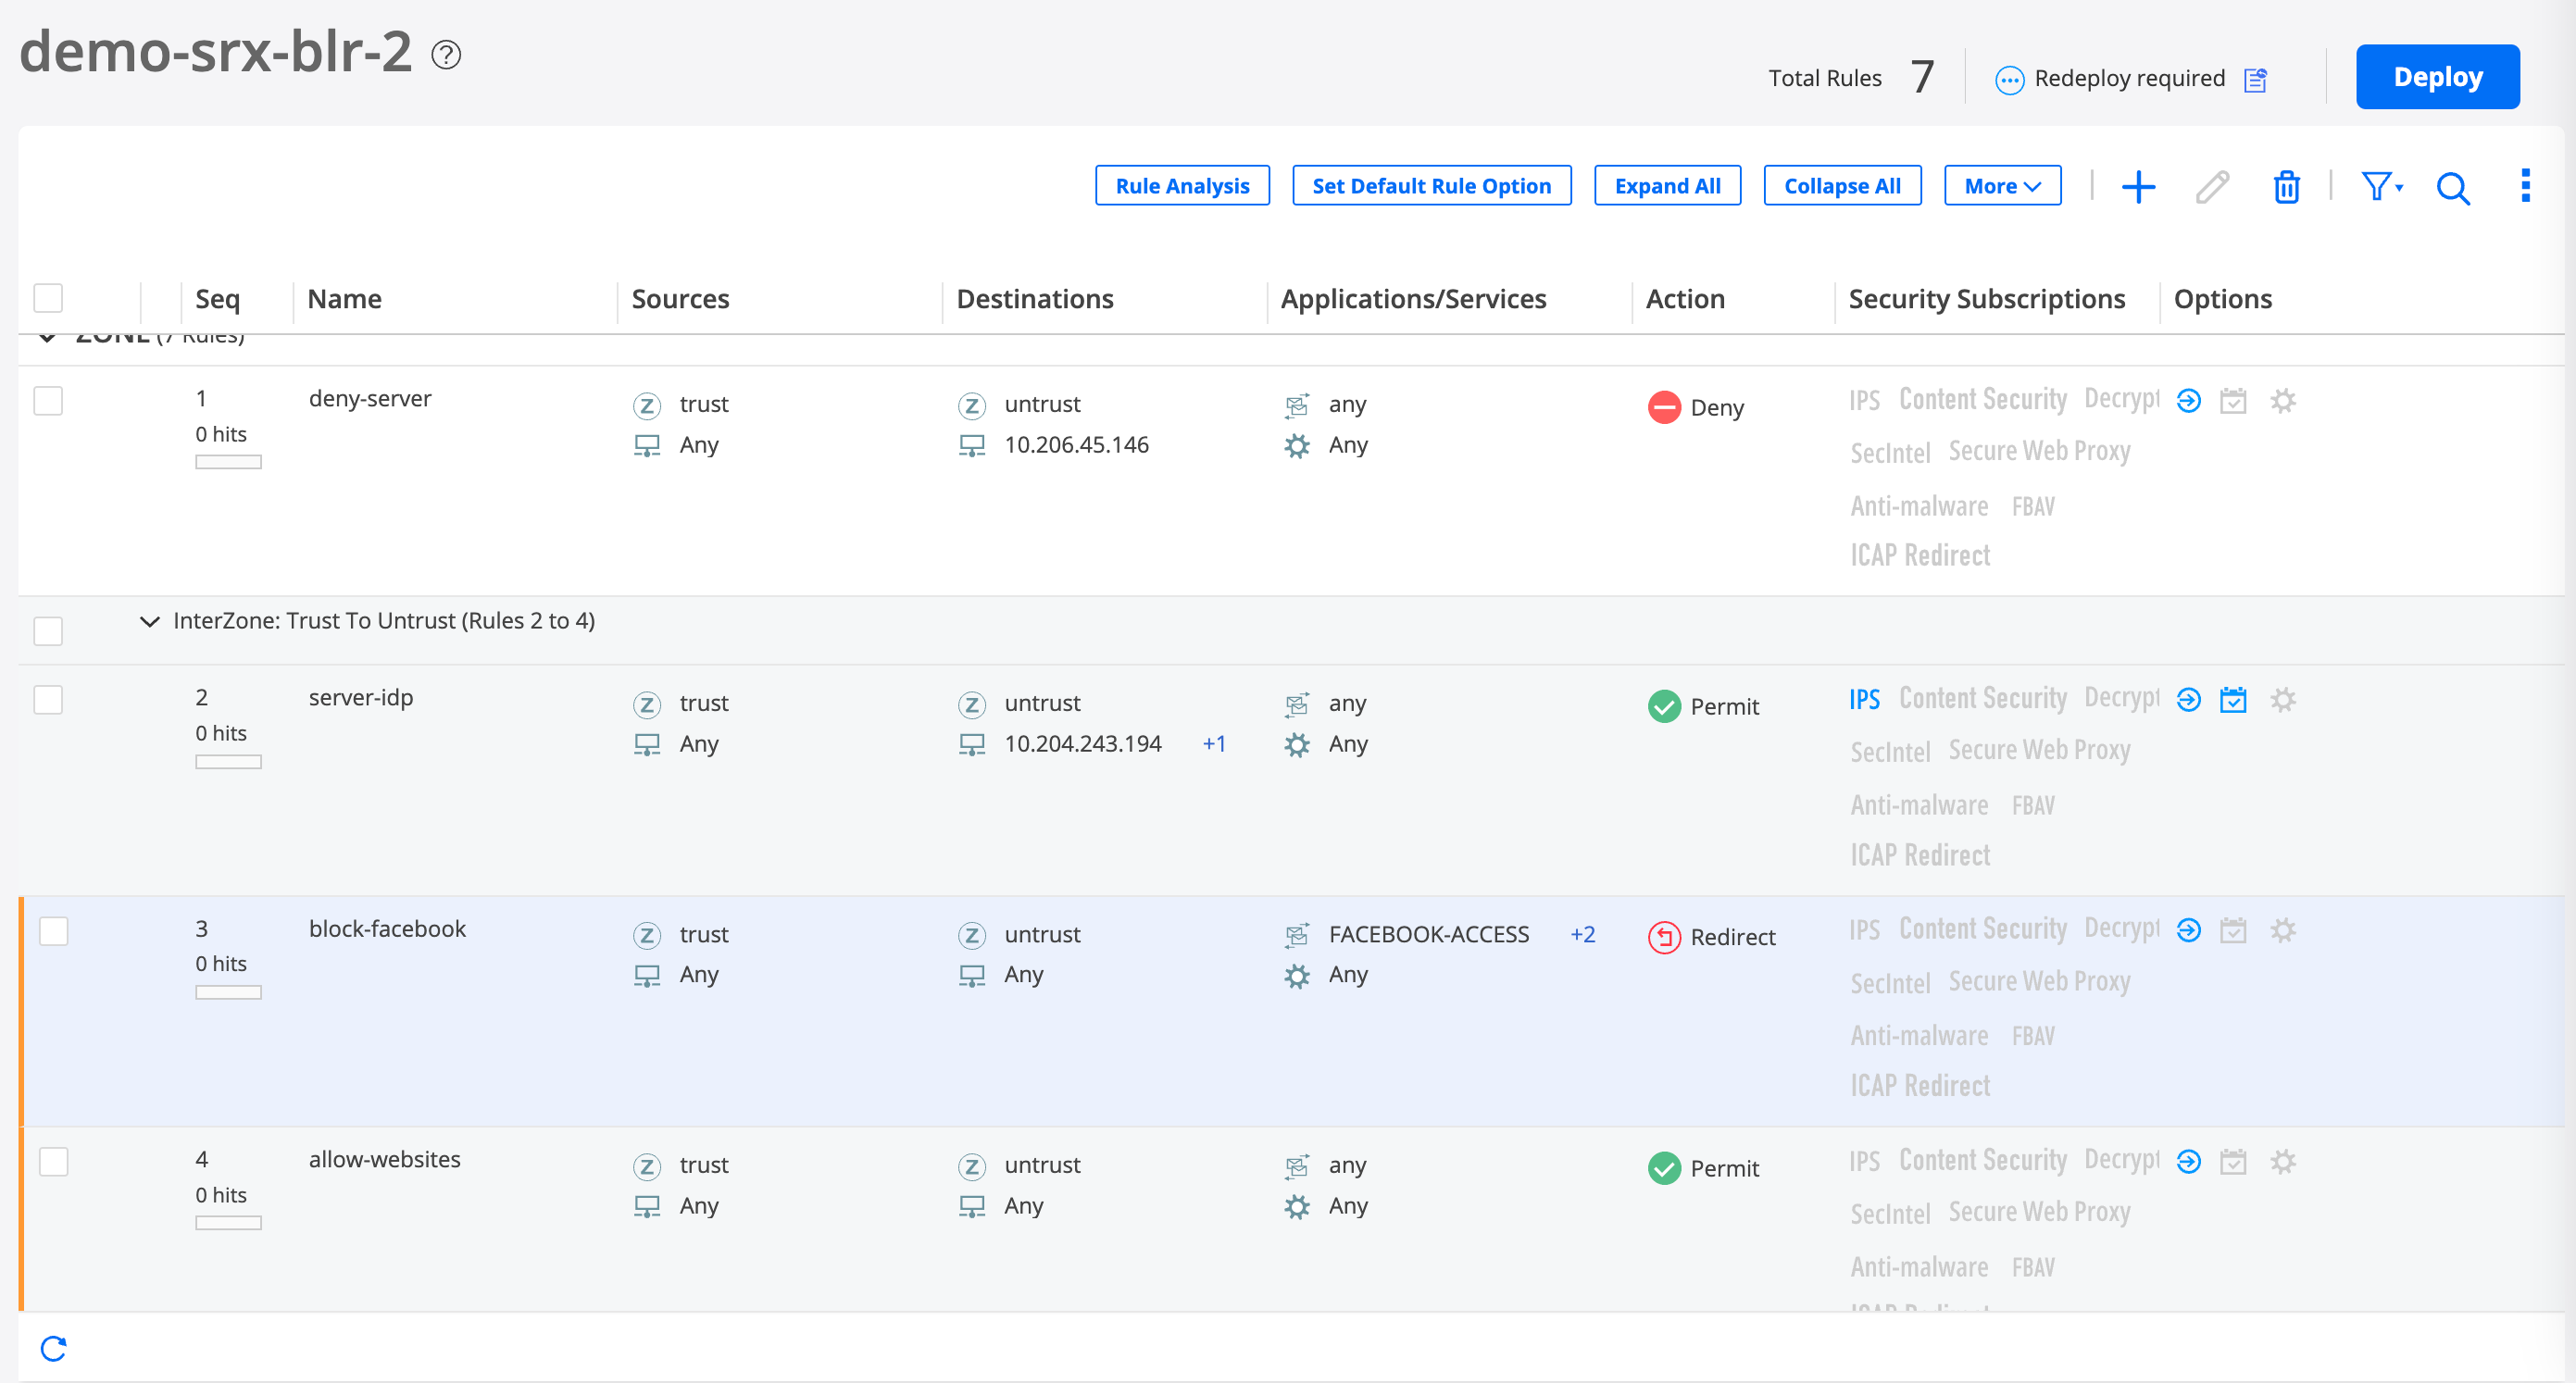
Task: Open the filter funnel dropdown
Action: point(2382,186)
